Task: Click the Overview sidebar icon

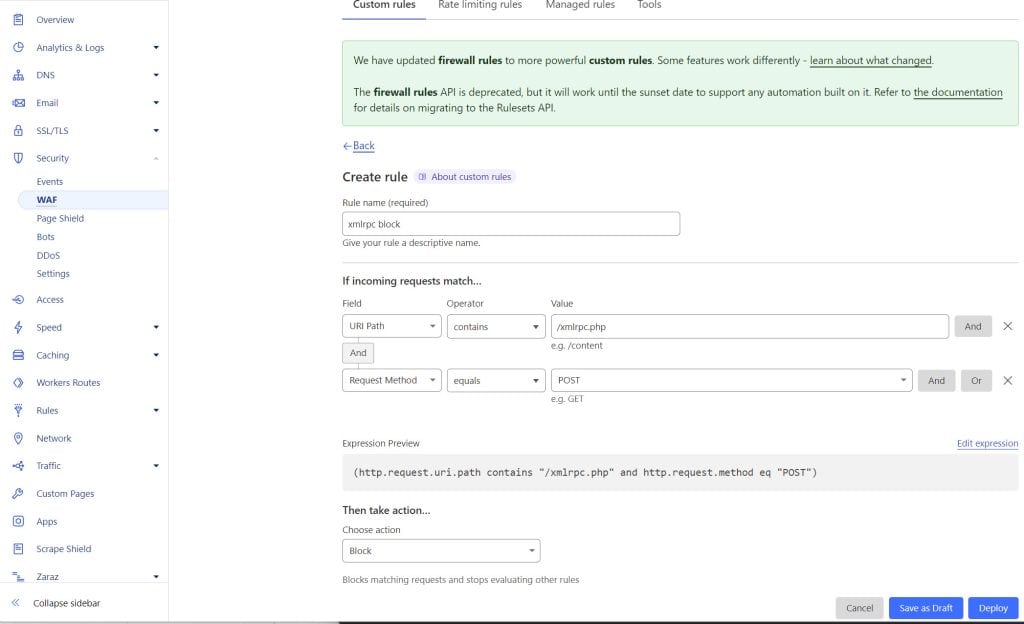Action: pyautogui.click(x=18, y=20)
